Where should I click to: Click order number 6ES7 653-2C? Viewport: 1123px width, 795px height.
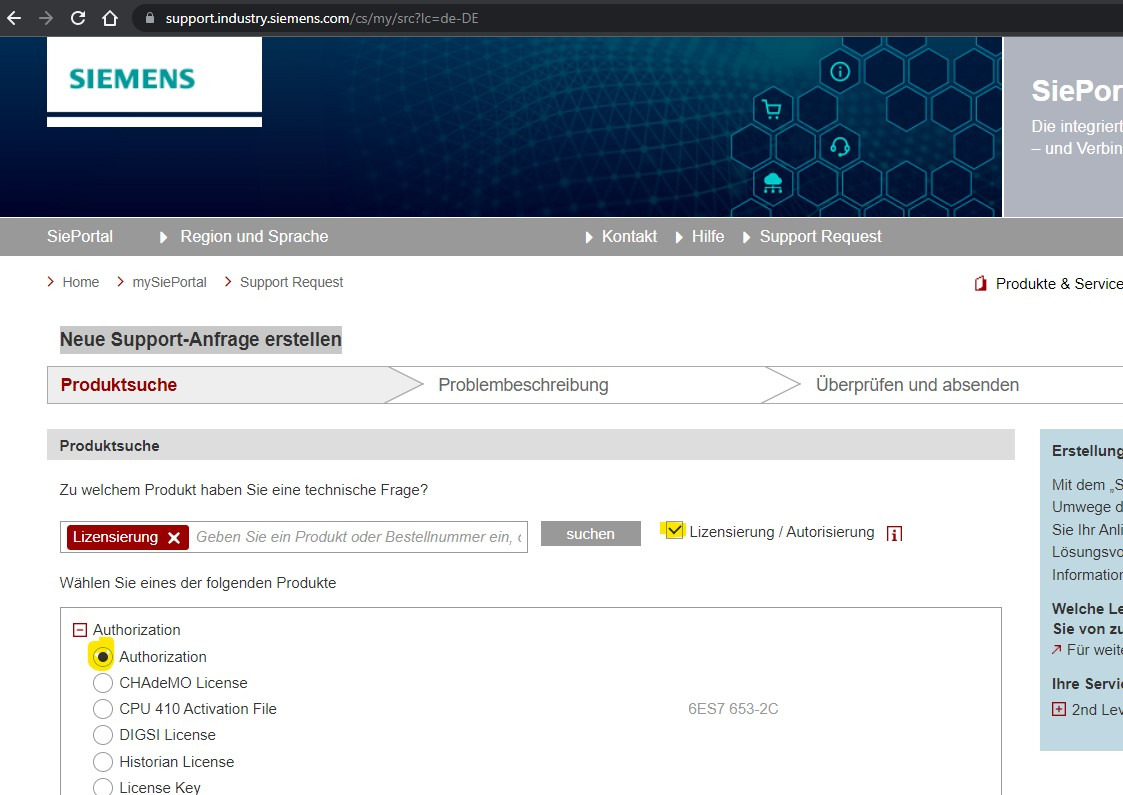pos(733,709)
